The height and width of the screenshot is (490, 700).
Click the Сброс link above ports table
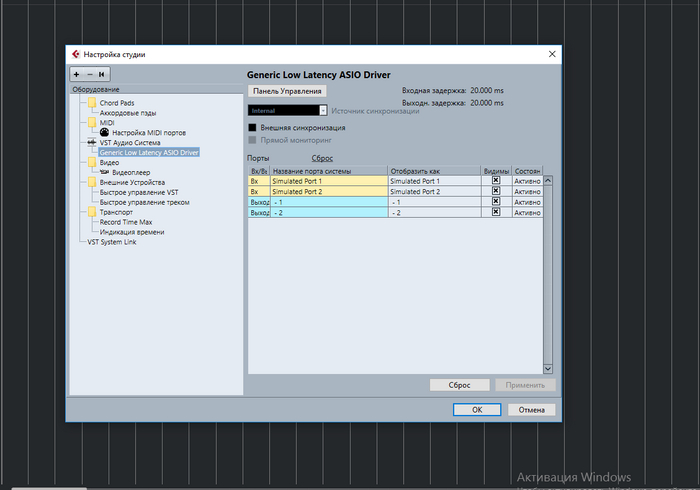pyautogui.click(x=322, y=158)
